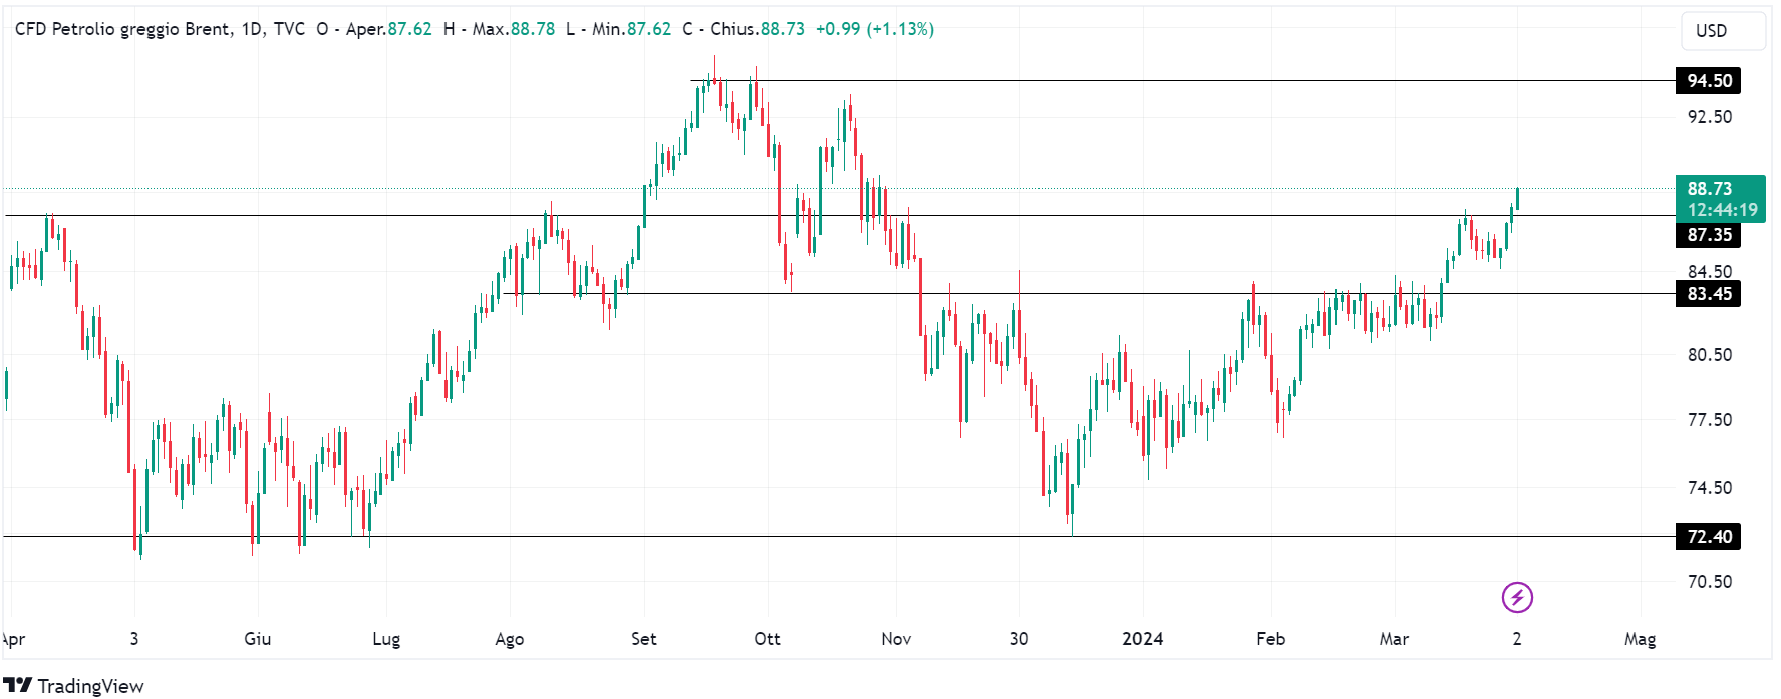This screenshot has height=699, width=1781.
Task: Click the 'Nov' month on time axis
Action: 896,639
